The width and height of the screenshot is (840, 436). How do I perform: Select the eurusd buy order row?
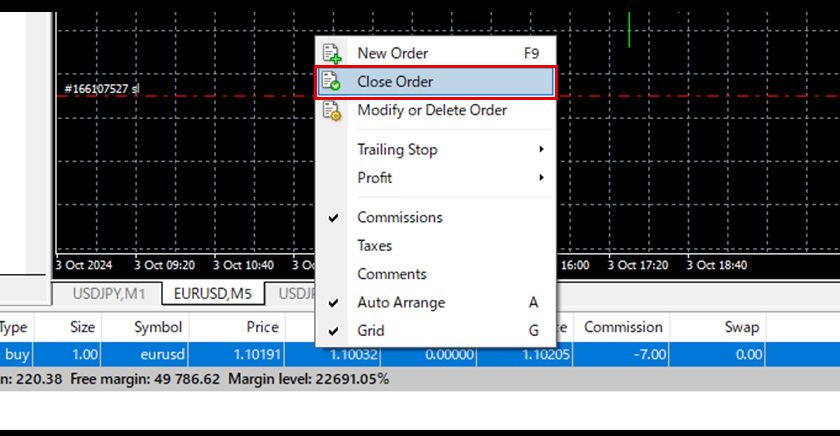tap(158, 354)
